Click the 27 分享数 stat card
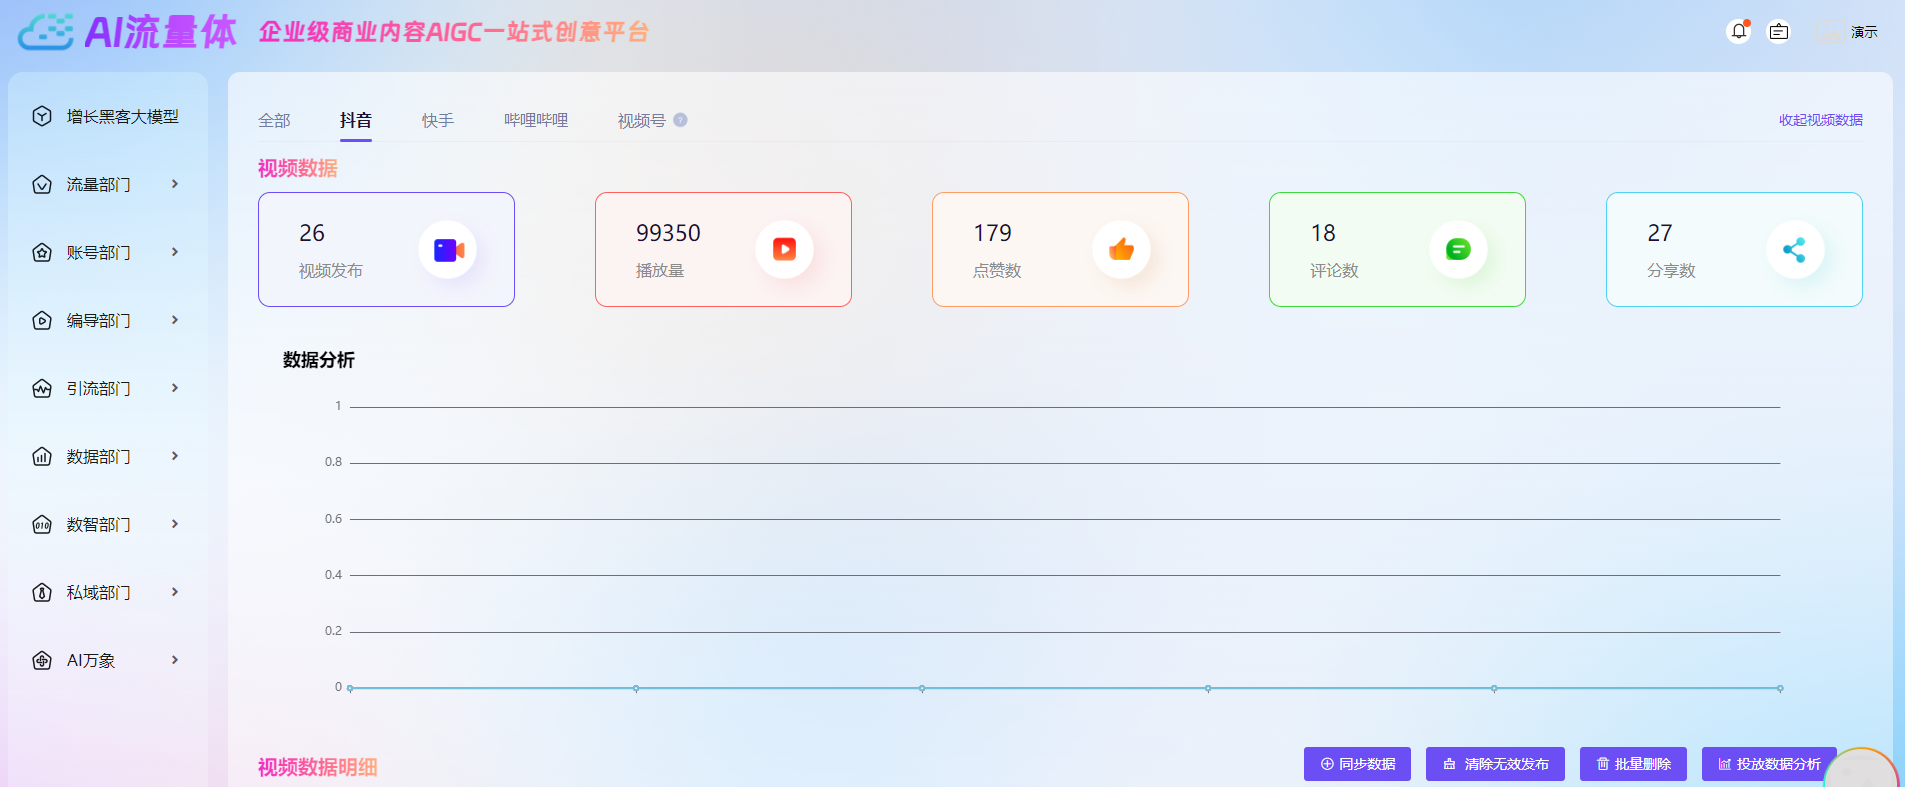Image resolution: width=1905 pixels, height=787 pixels. pyautogui.click(x=1734, y=249)
